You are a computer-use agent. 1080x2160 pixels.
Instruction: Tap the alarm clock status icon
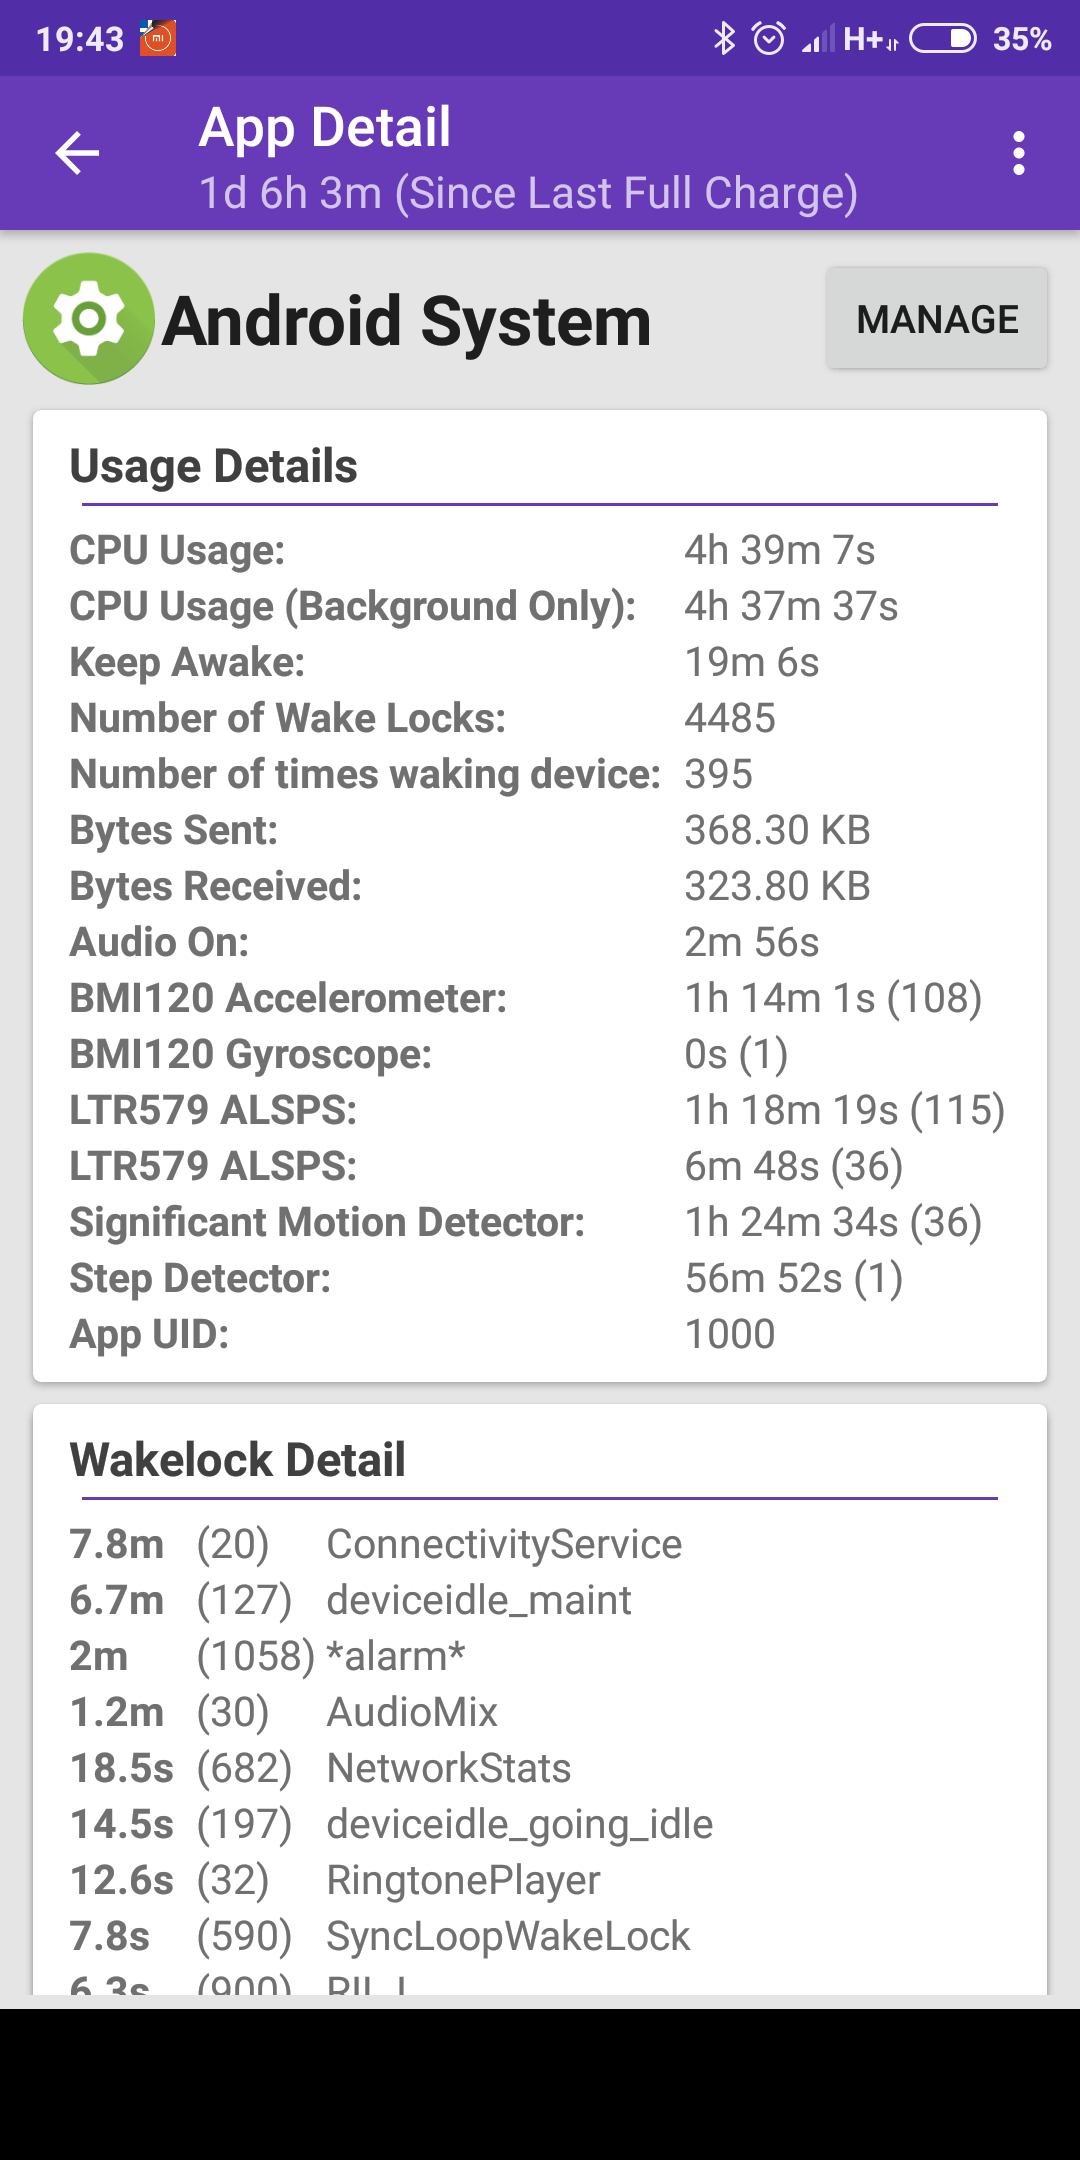click(768, 39)
